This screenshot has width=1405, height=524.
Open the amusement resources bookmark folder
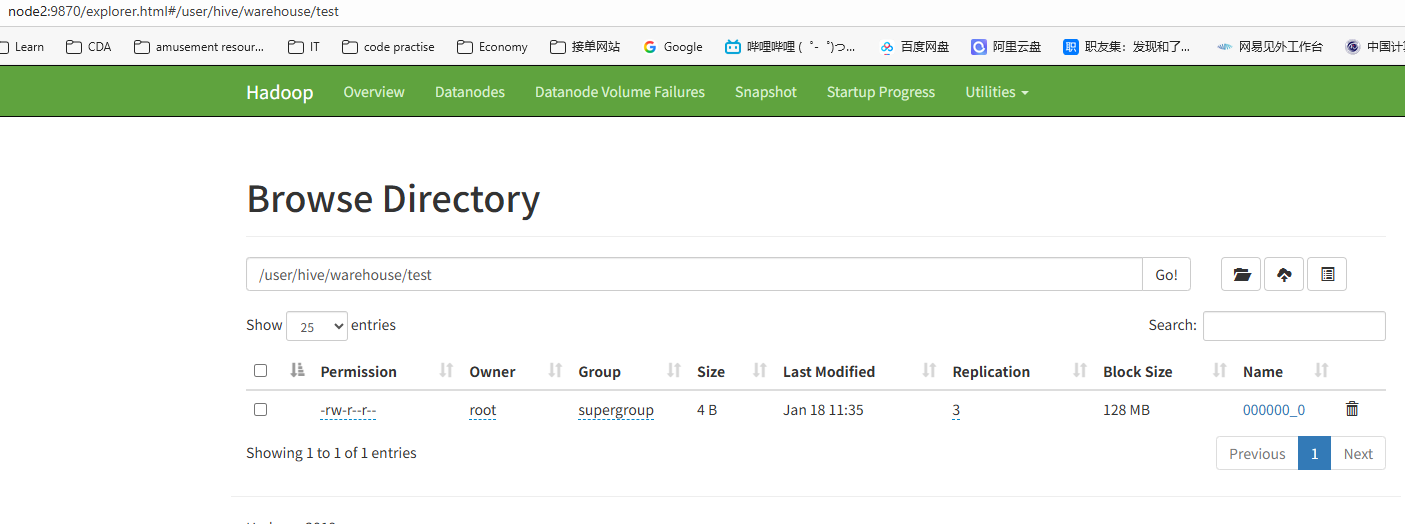(x=199, y=46)
